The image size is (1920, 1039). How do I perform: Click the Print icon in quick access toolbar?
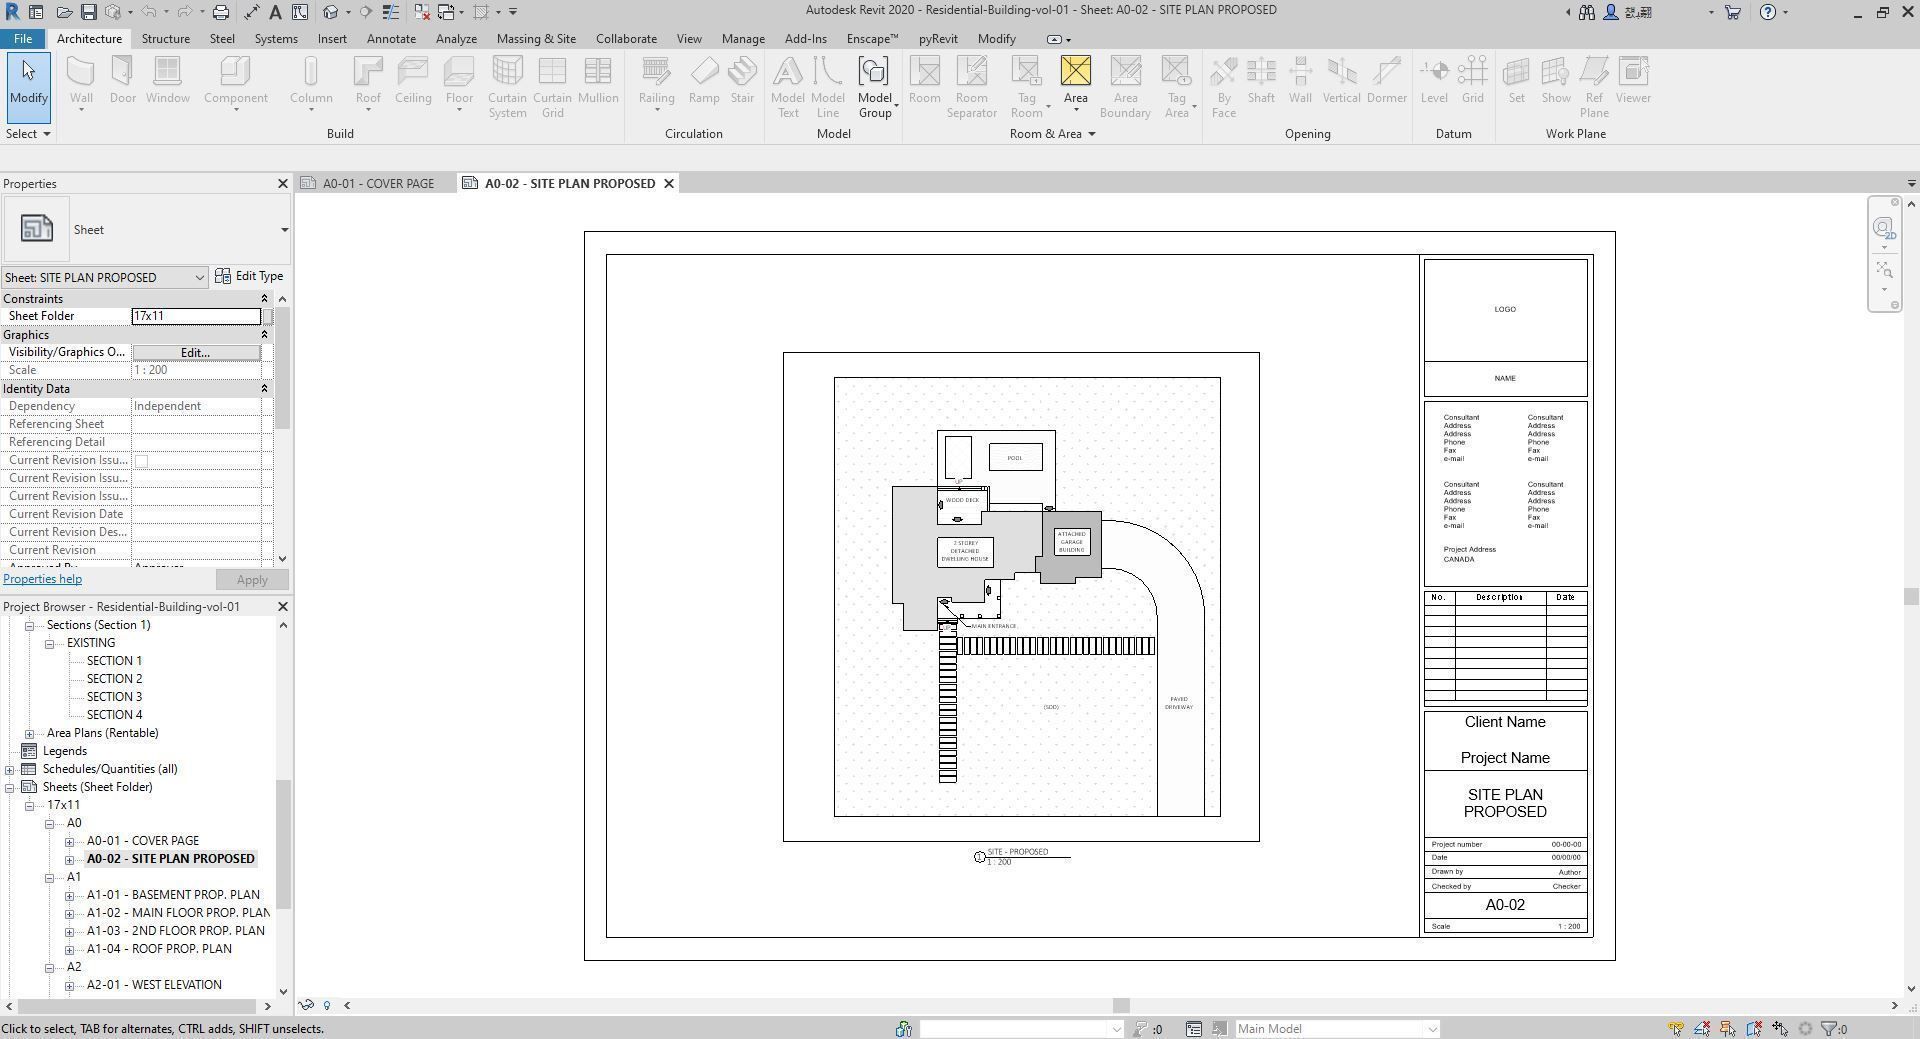[220, 12]
